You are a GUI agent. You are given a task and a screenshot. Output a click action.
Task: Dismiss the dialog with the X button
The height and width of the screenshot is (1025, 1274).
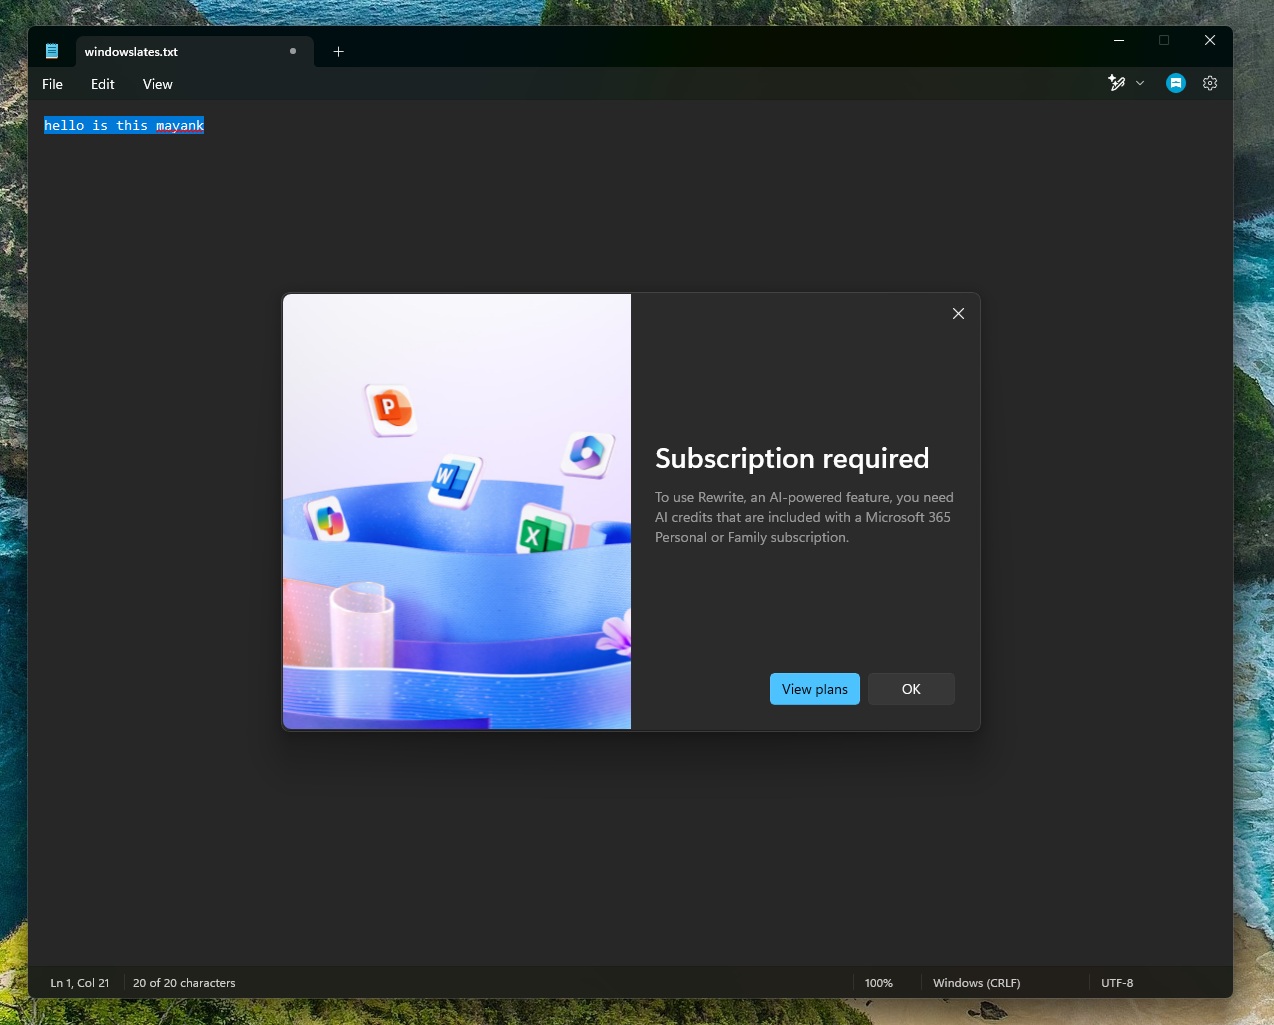958,313
